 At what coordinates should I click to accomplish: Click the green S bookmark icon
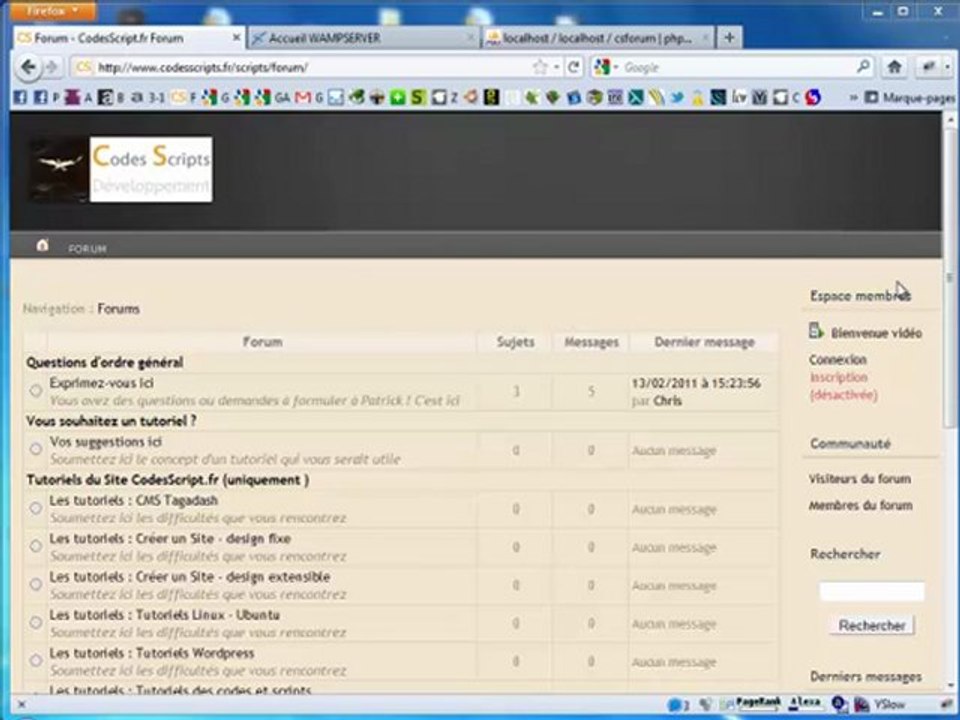(x=418, y=97)
